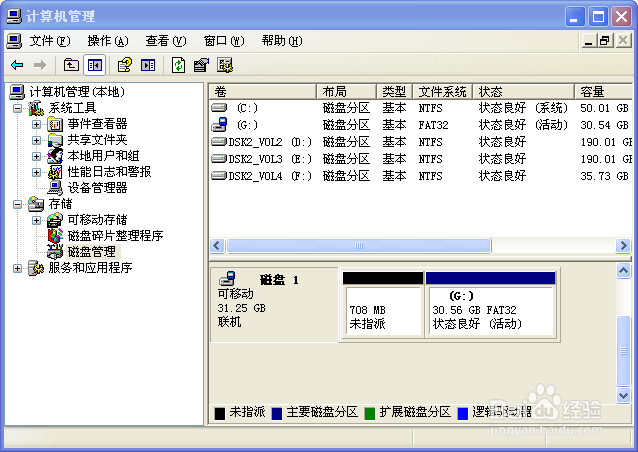Click the 可移动存储 tree icon
Screen dimensions: 638x452
tap(55, 220)
